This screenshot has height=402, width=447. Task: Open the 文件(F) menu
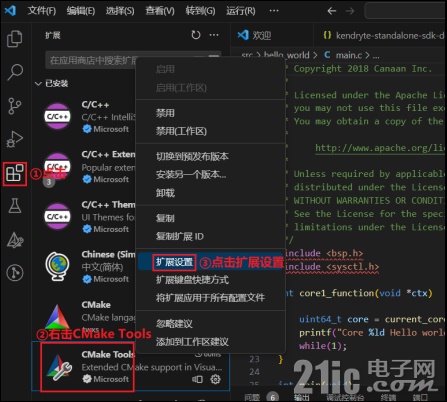42,11
